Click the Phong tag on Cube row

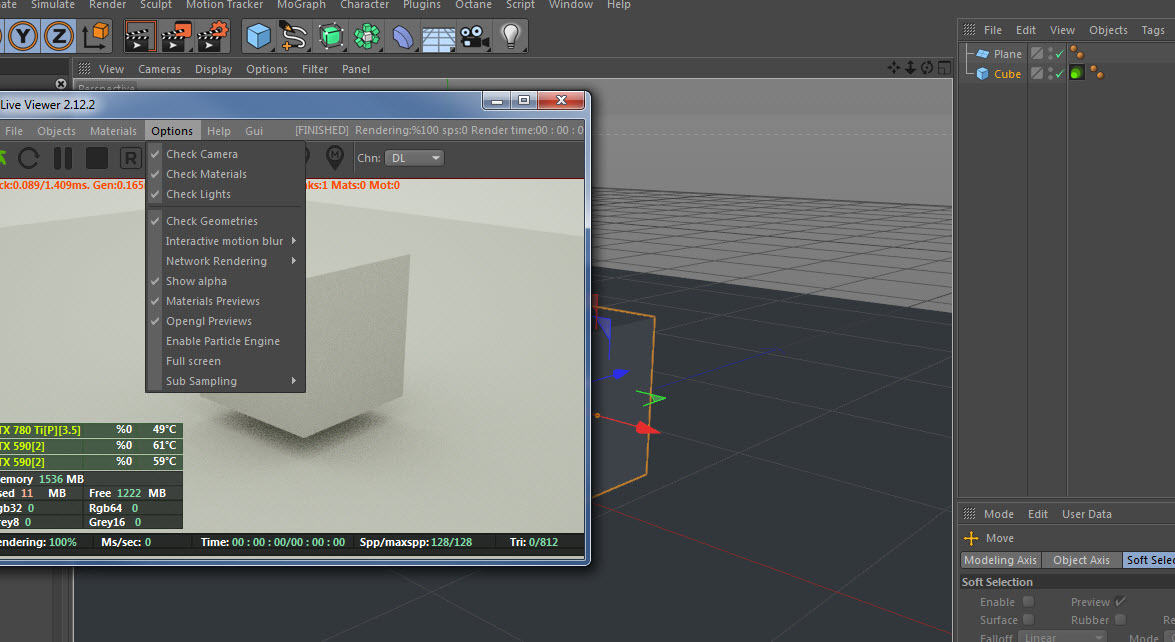(1097, 73)
